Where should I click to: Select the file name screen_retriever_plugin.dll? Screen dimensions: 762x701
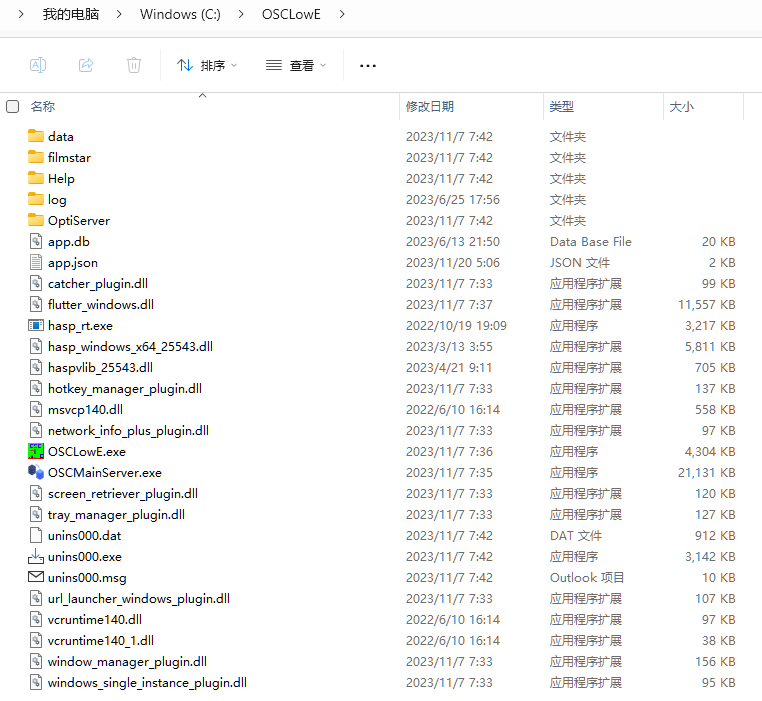tap(123, 493)
